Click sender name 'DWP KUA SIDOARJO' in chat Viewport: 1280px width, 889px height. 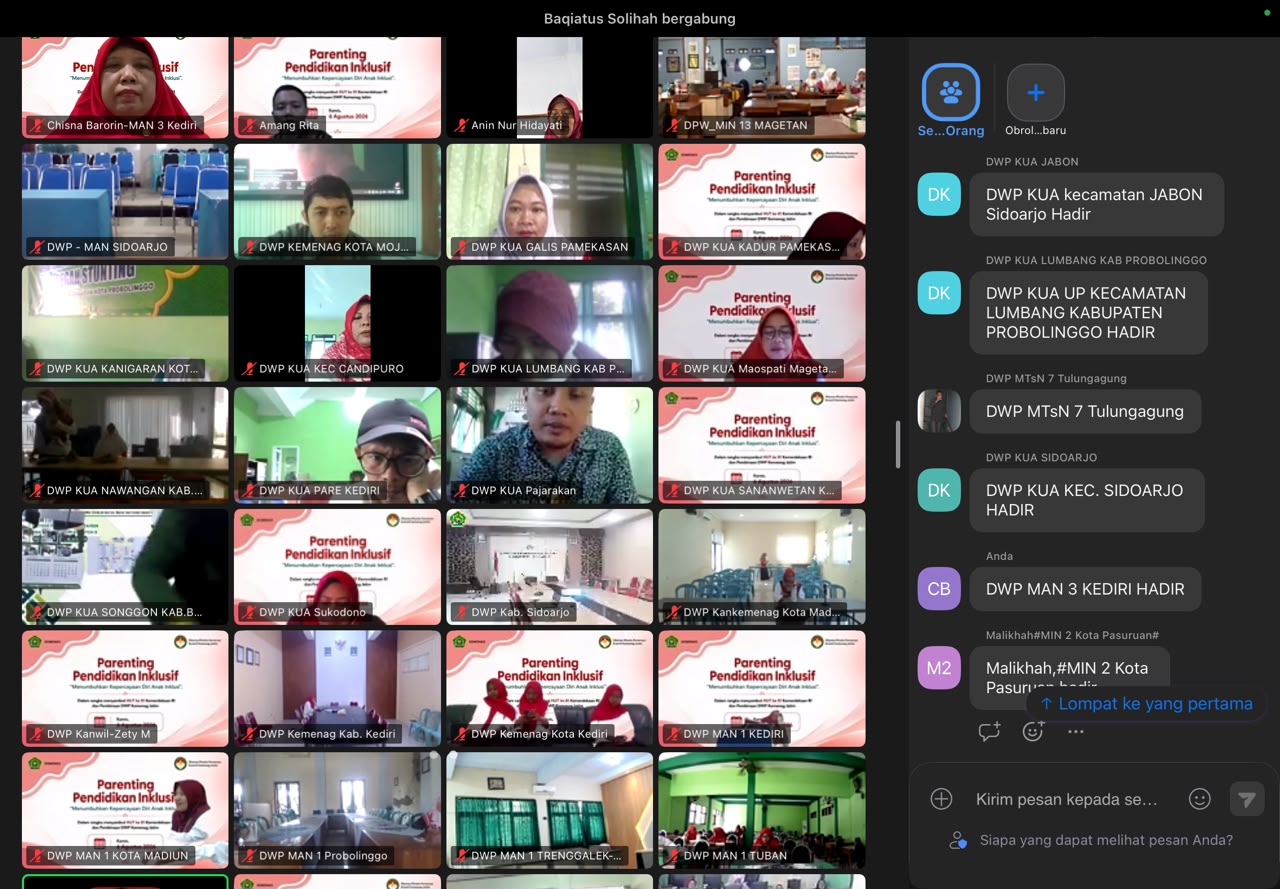(1041, 458)
